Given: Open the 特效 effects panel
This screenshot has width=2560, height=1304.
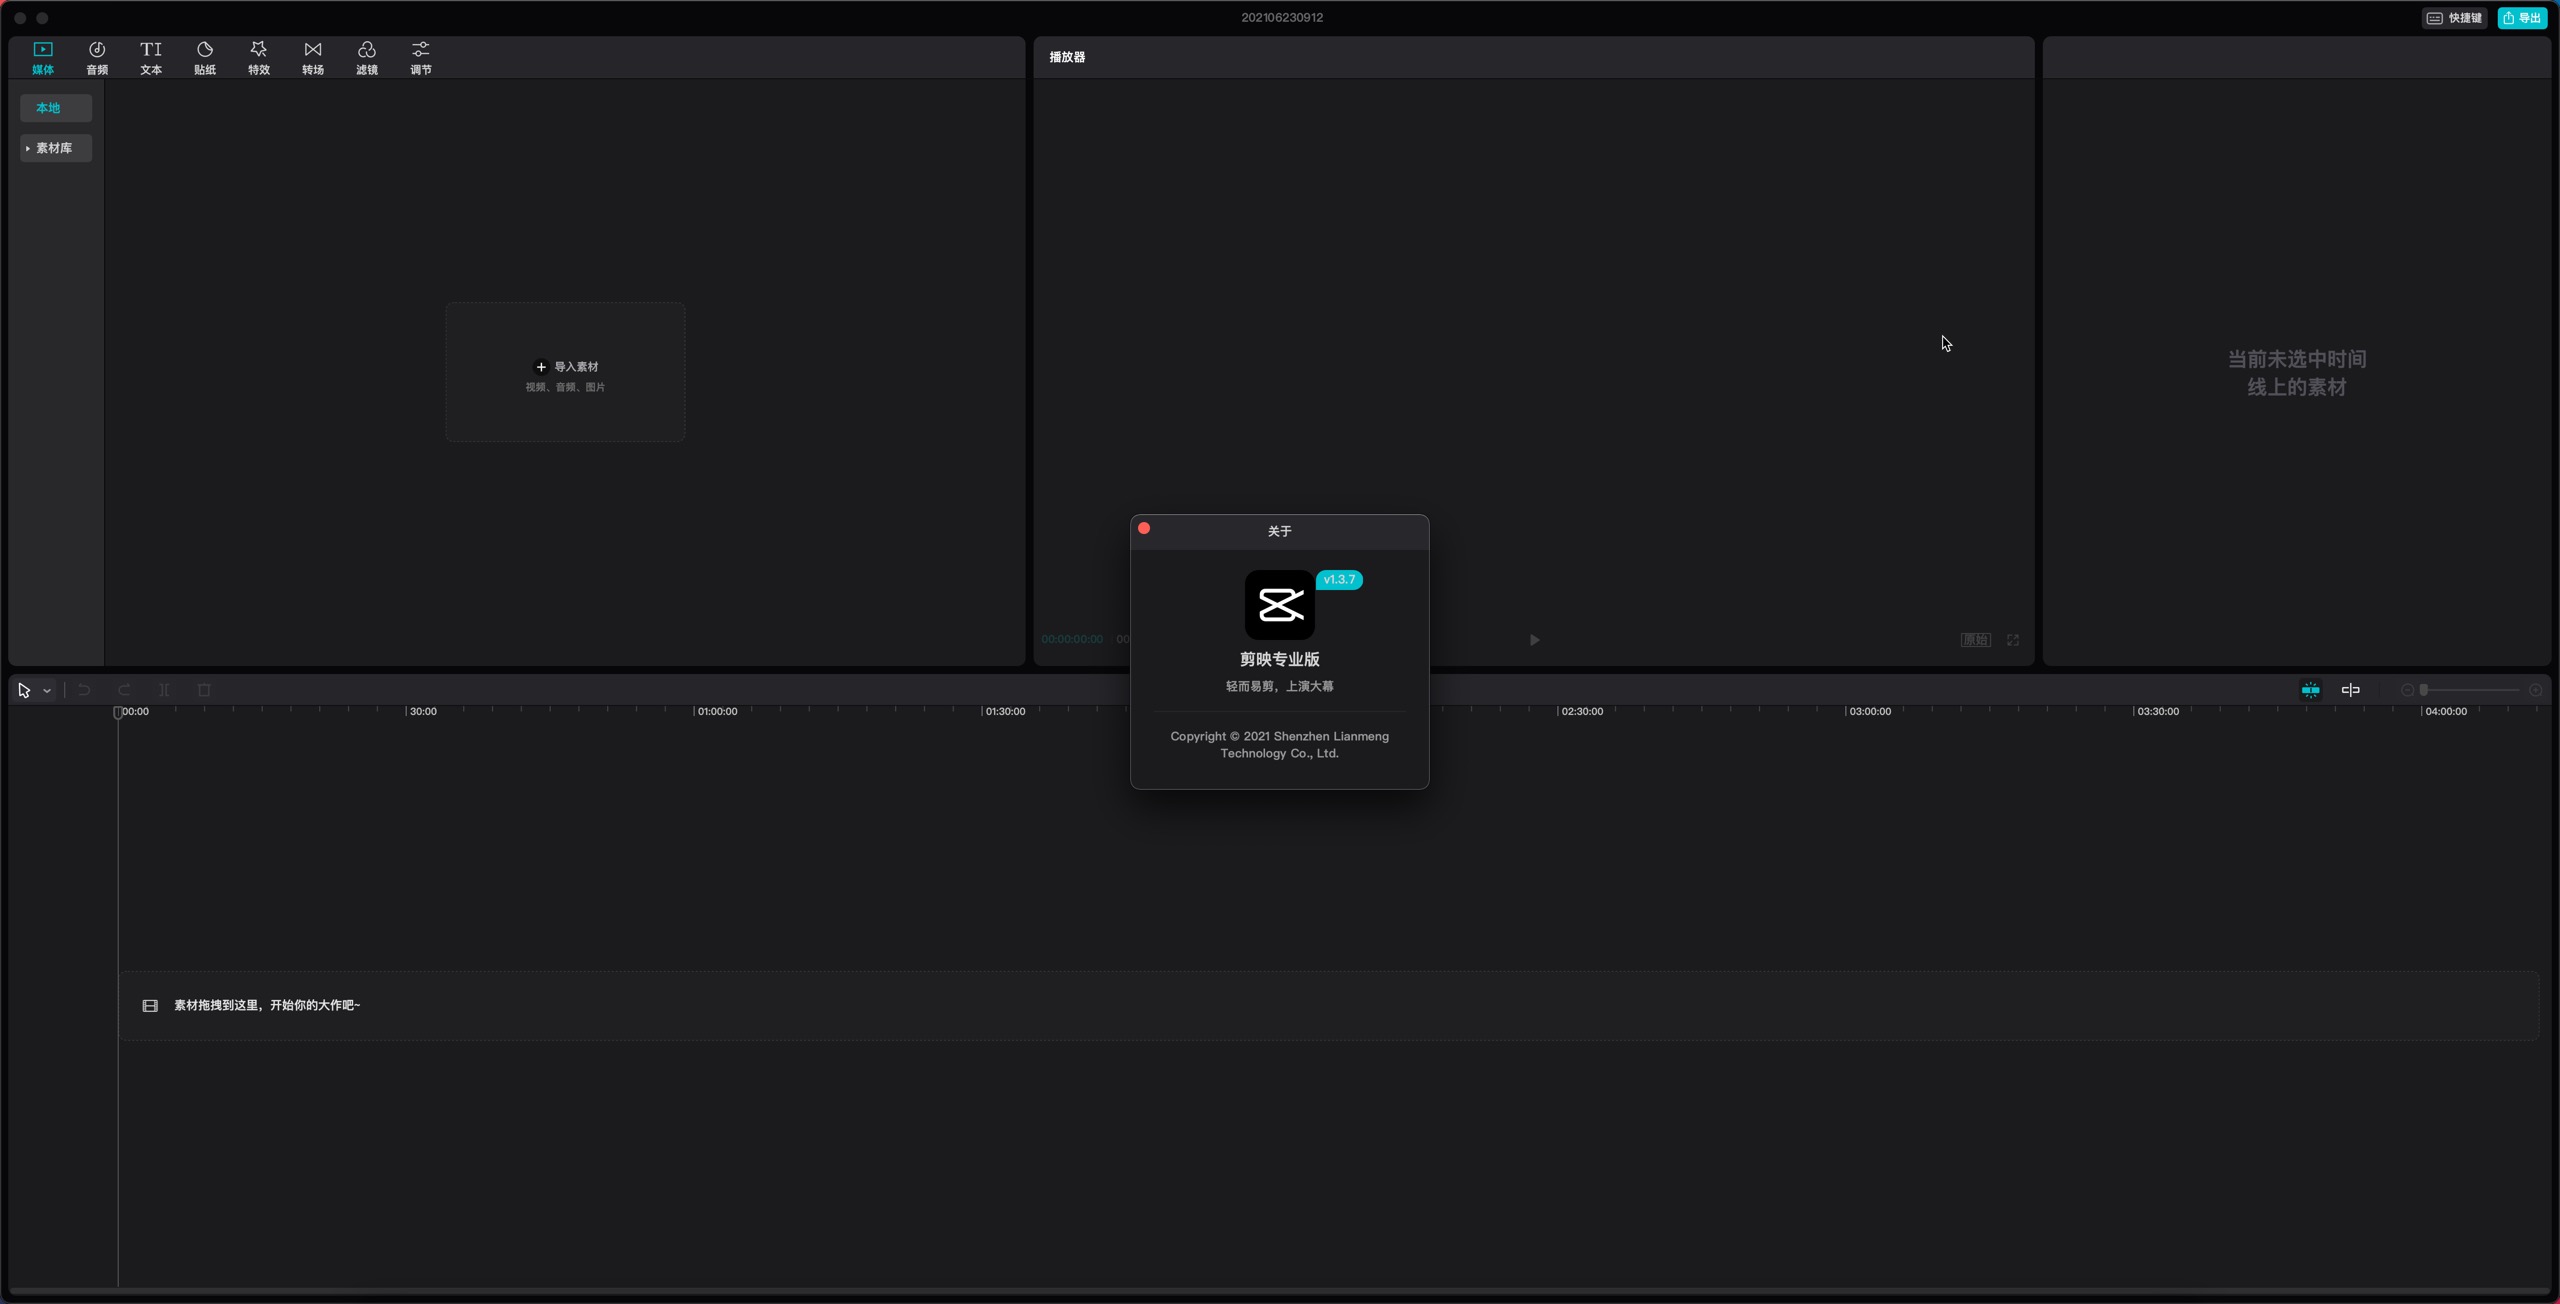Looking at the screenshot, I should click(x=259, y=57).
